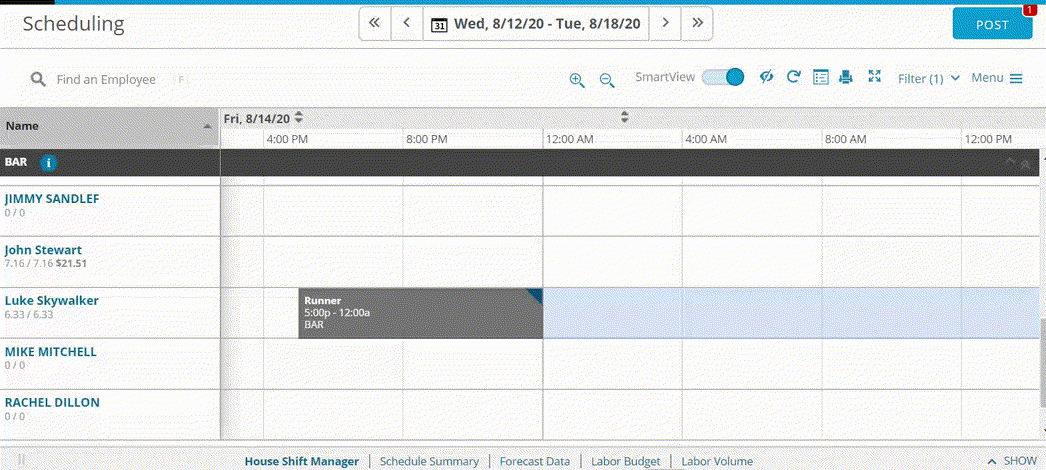Image resolution: width=1046 pixels, height=470 pixels.
Task: Open Luke Skywalker's employee name link
Action: 51,300
